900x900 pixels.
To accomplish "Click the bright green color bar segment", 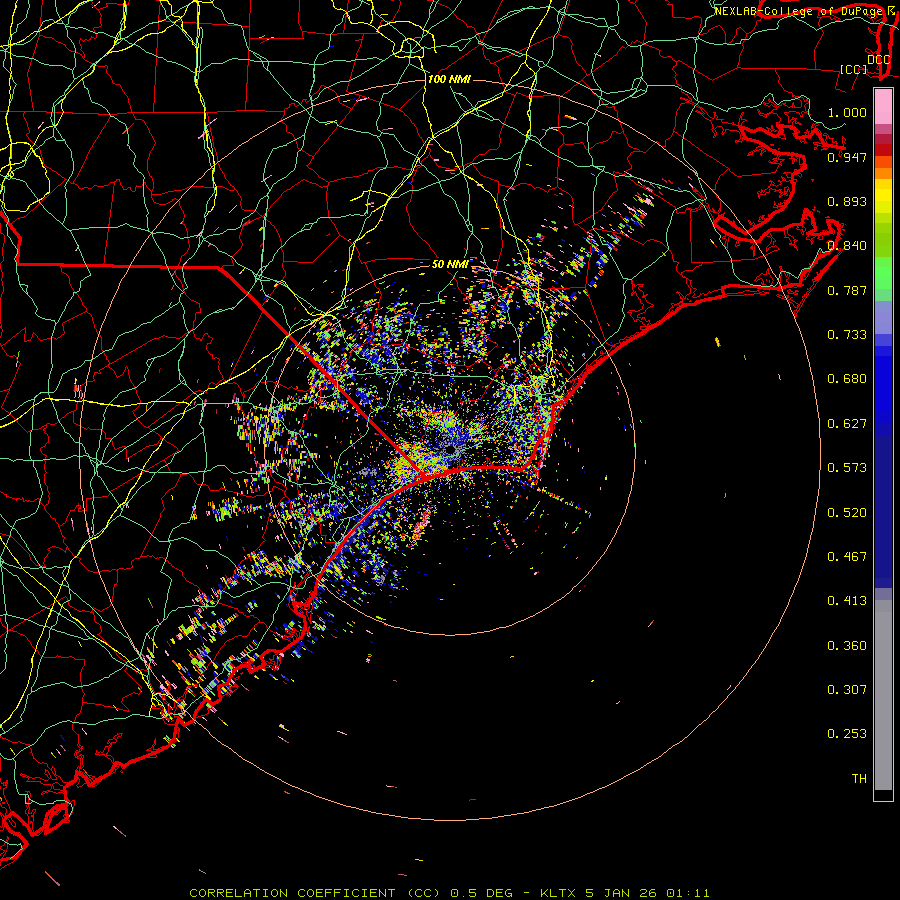I will [x=883, y=273].
